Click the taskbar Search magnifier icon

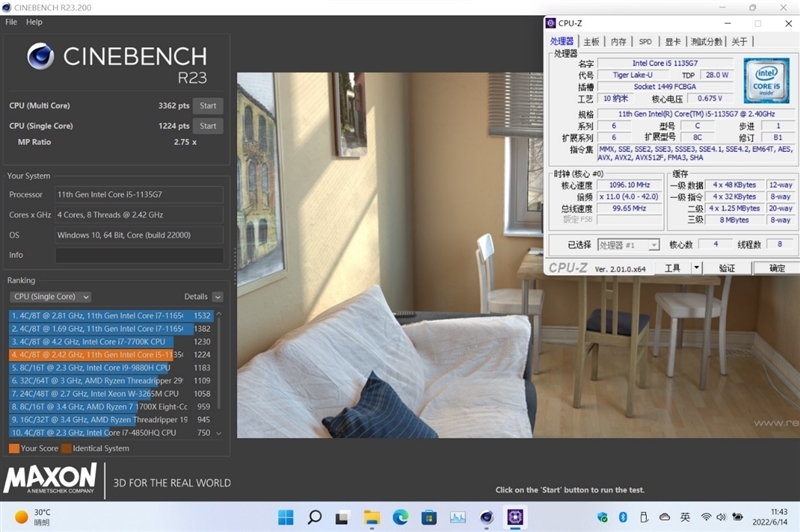pyautogui.click(x=314, y=517)
